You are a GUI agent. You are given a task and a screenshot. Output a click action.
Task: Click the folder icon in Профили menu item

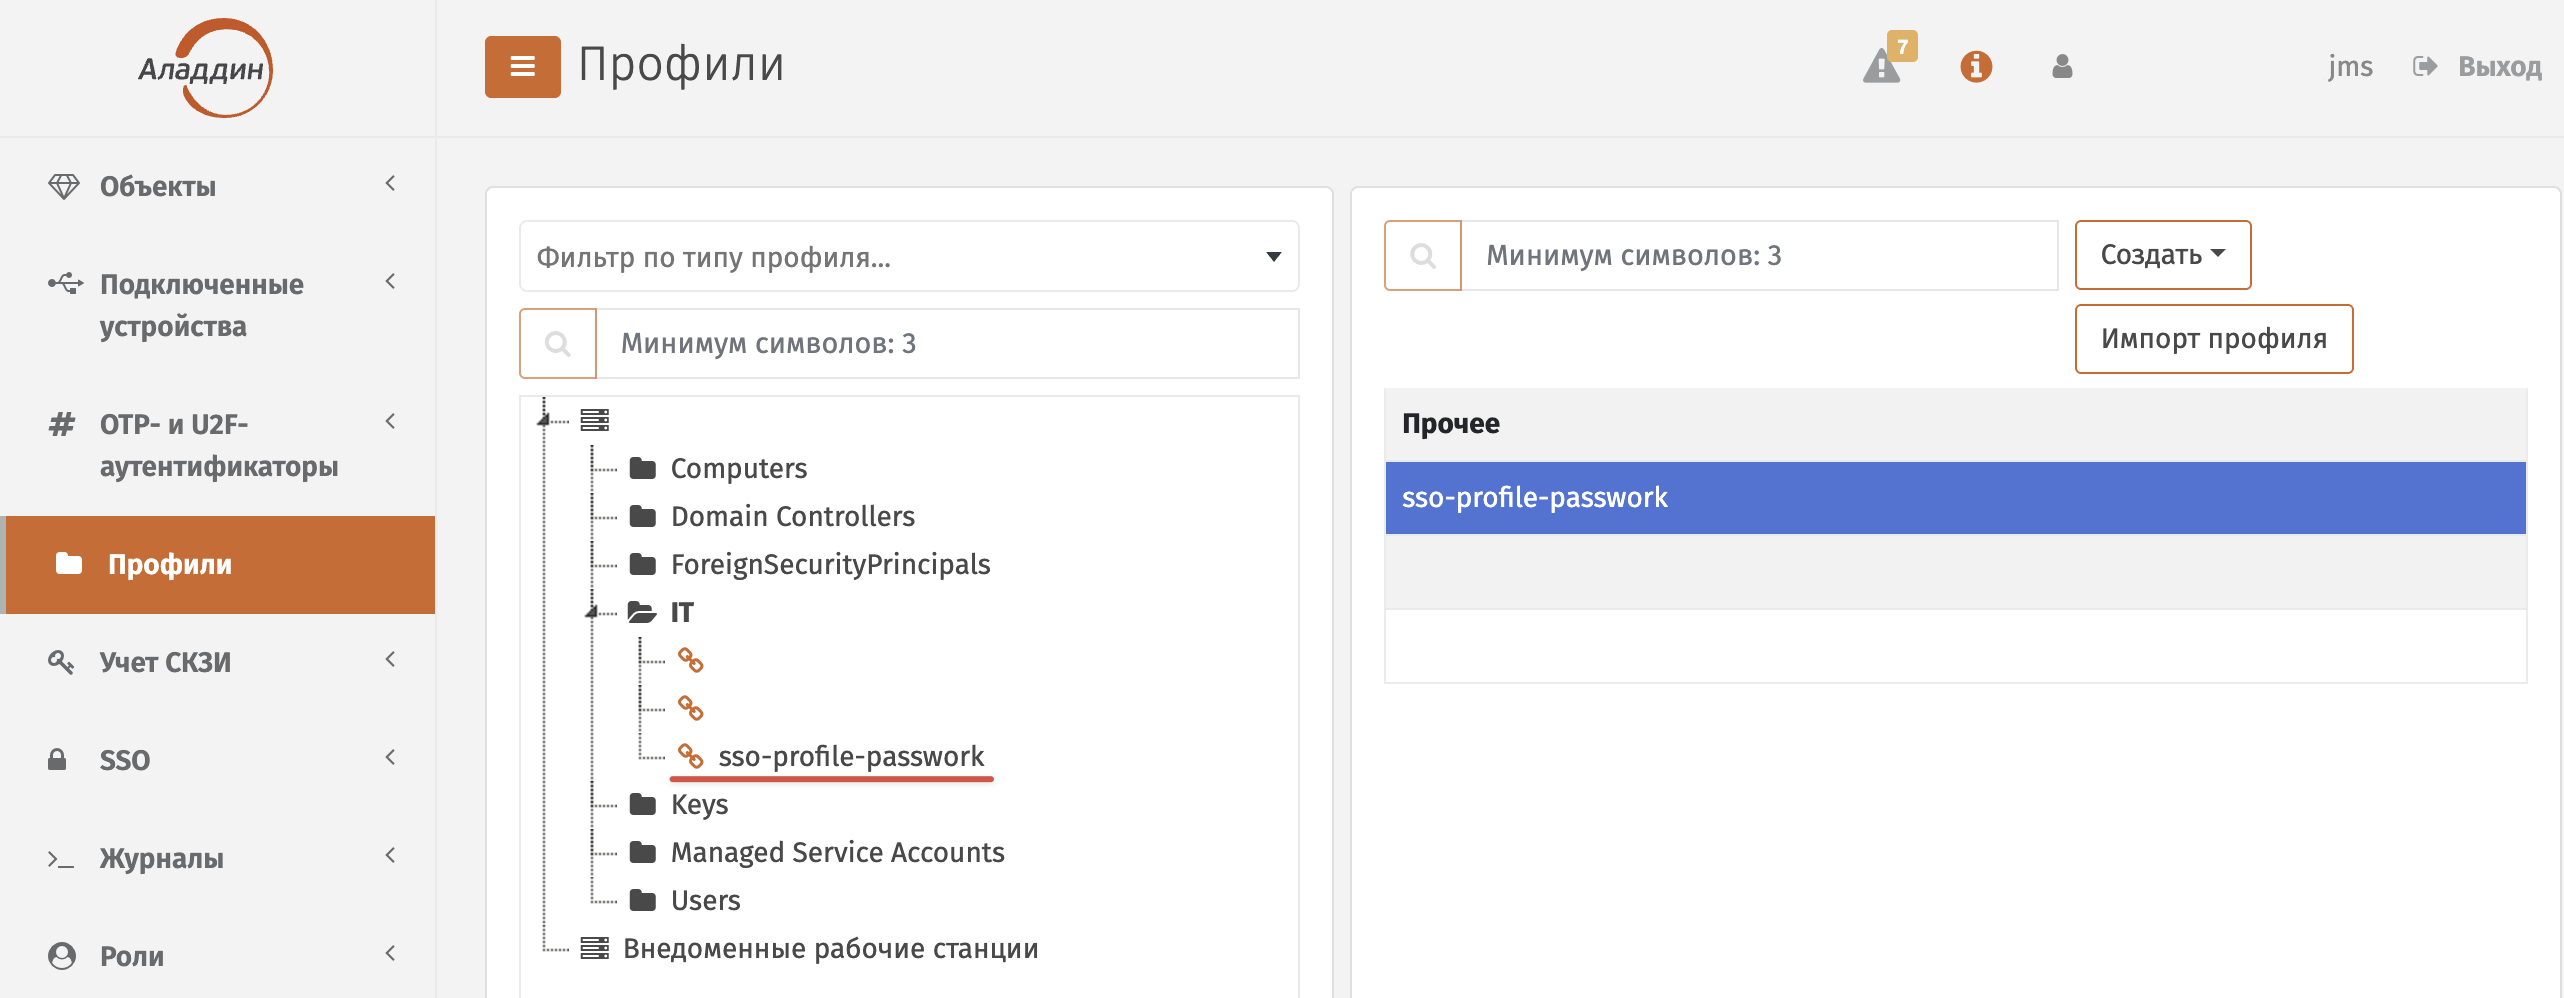68,564
